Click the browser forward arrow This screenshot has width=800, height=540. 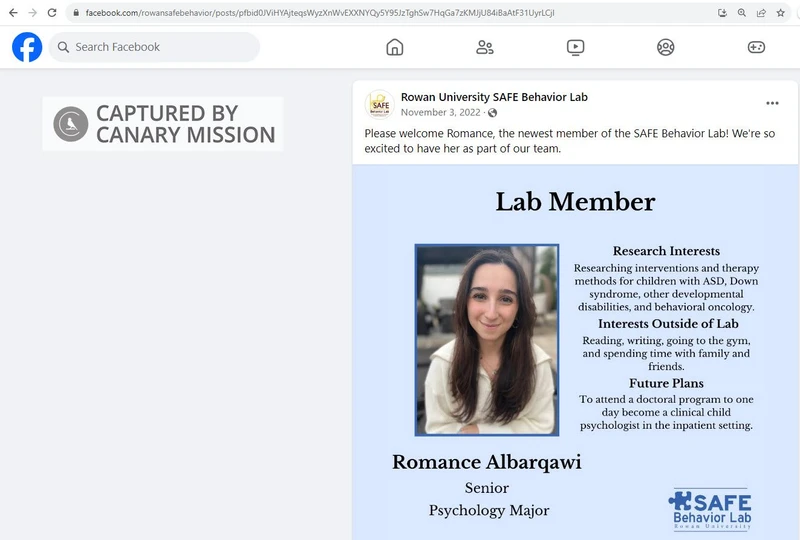pos(33,13)
